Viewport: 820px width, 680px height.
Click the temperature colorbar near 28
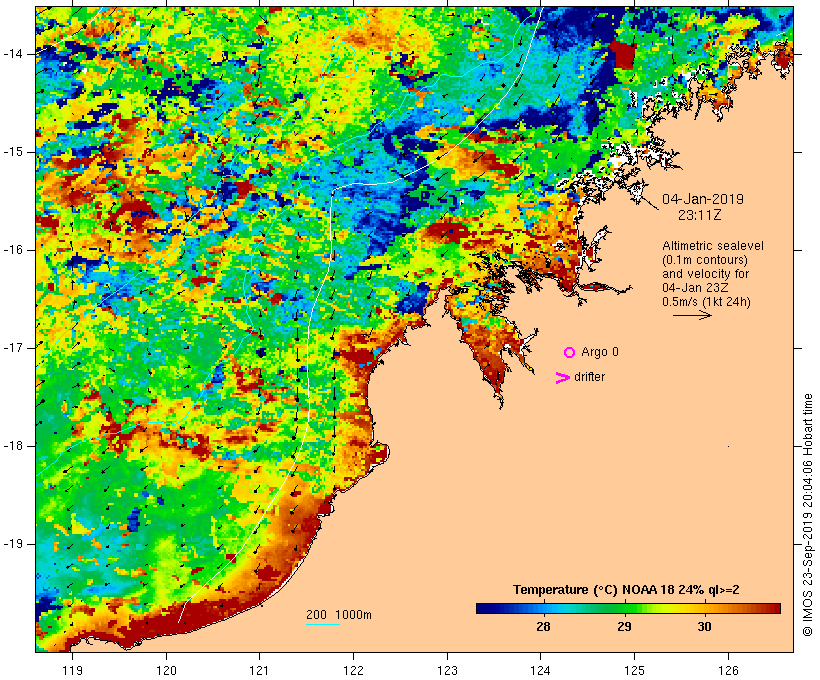544,608
